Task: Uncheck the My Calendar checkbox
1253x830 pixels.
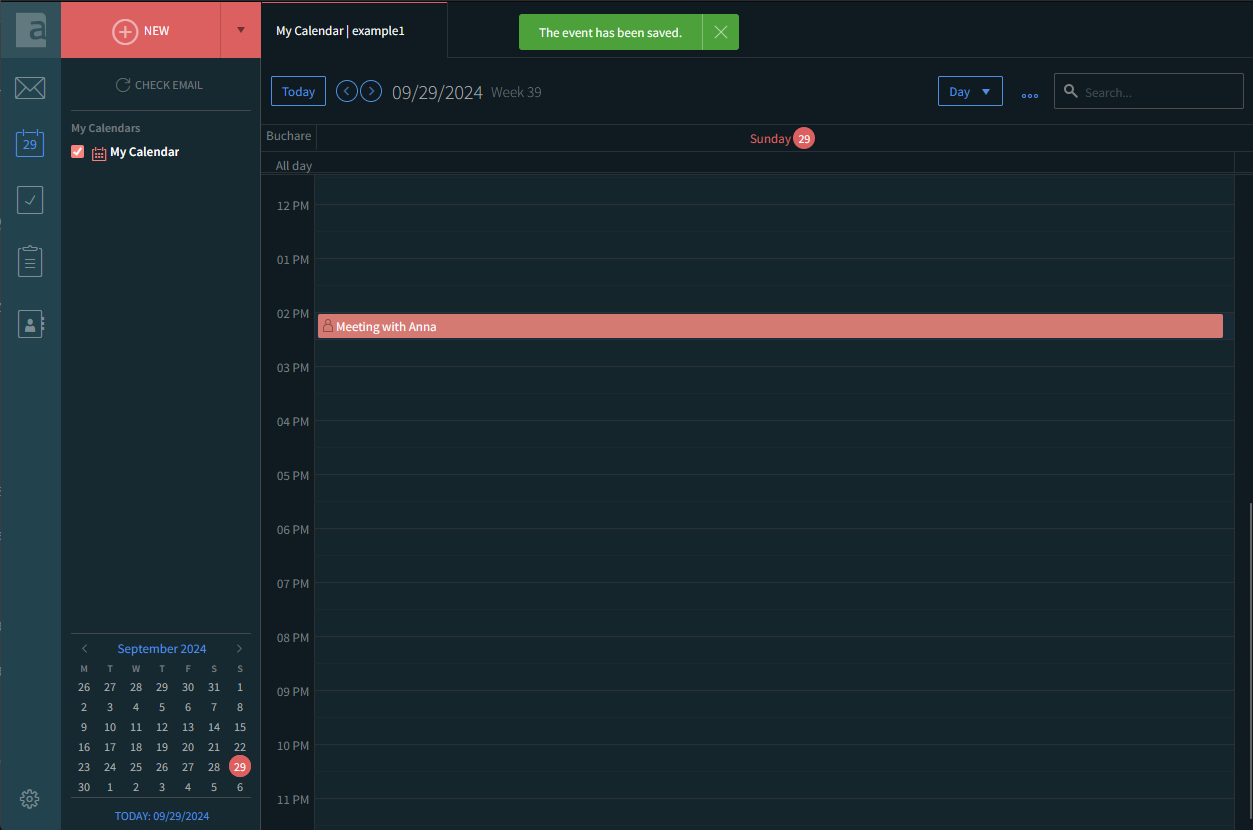Action: pyautogui.click(x=78, y=152)
